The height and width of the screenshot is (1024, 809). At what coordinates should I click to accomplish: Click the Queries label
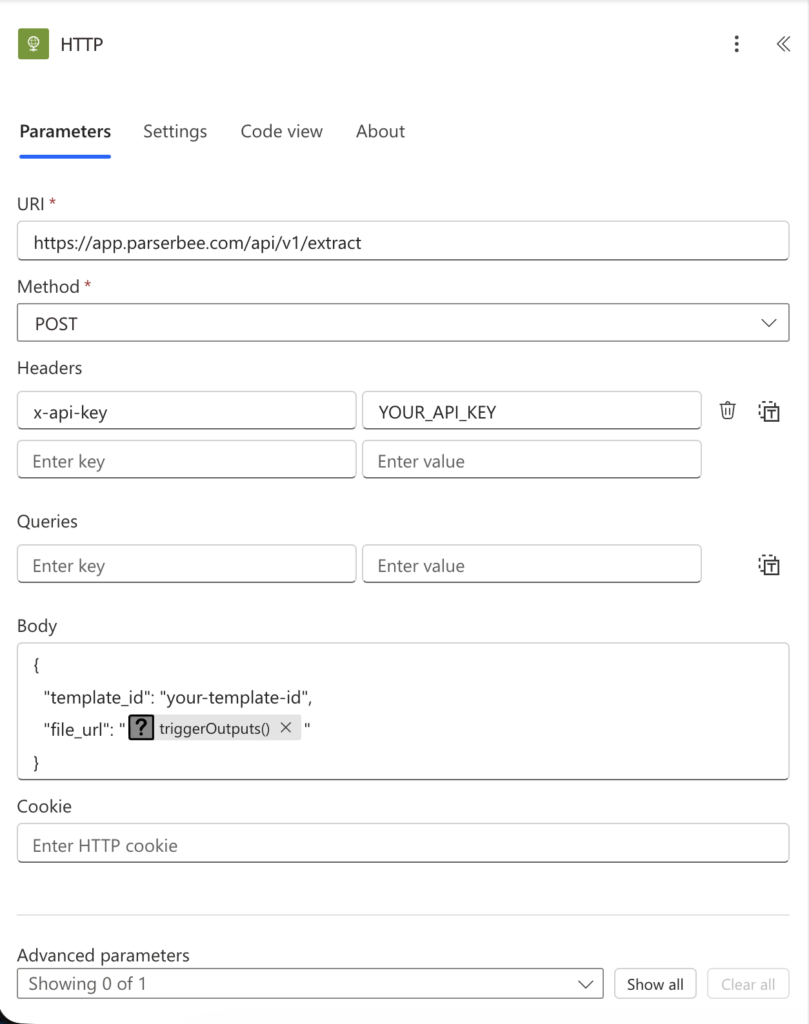click(x=47, y=521)
